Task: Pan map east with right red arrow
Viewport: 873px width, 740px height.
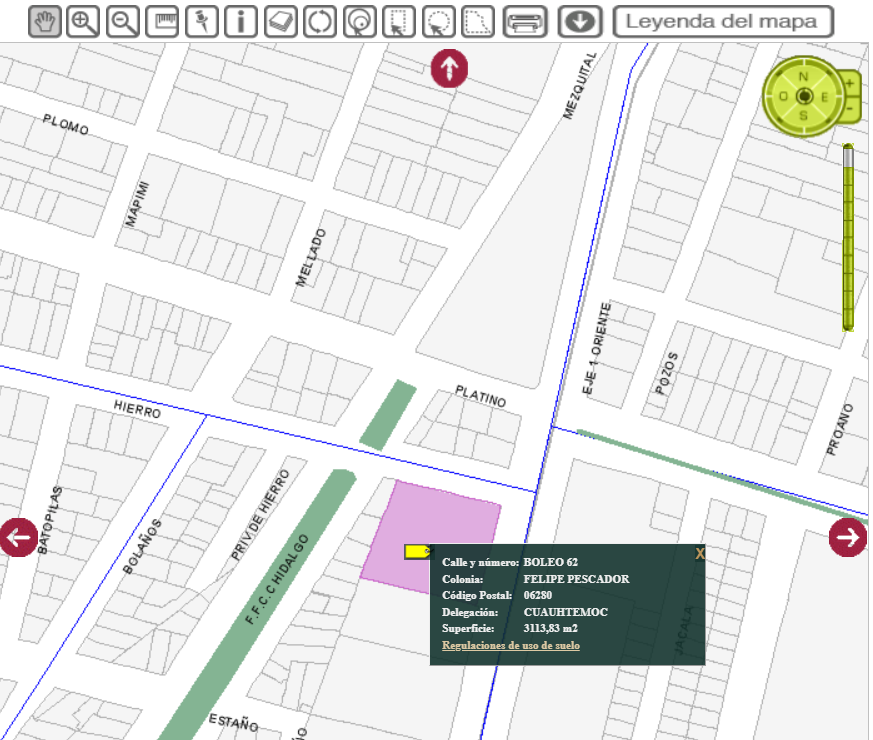Action: click(x=848, y=537)
